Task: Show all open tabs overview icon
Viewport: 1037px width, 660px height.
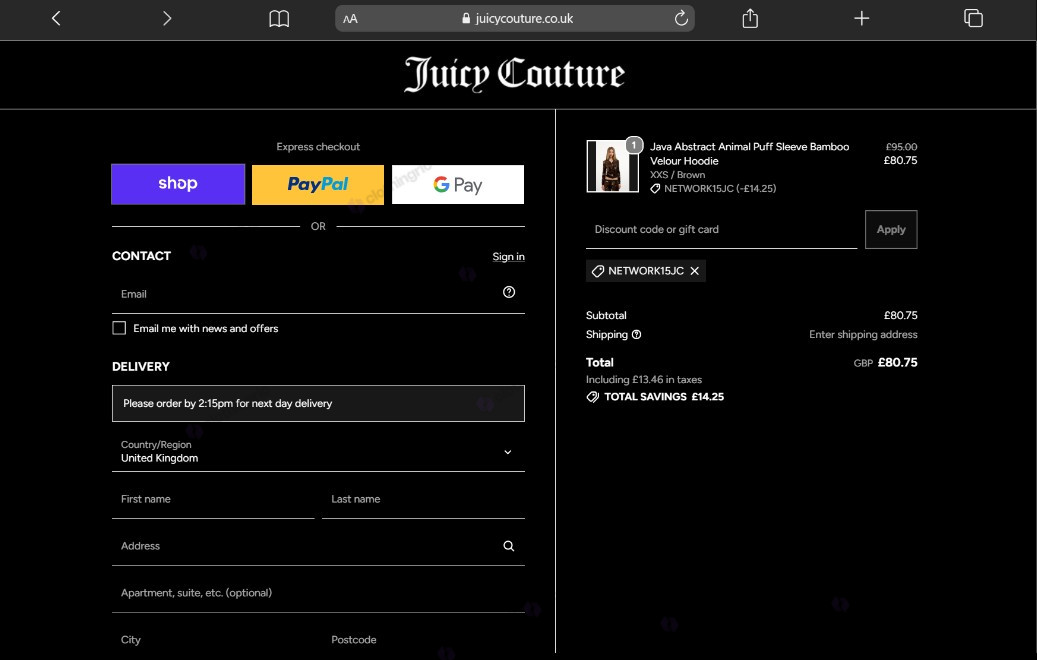Action: [973, 19]
